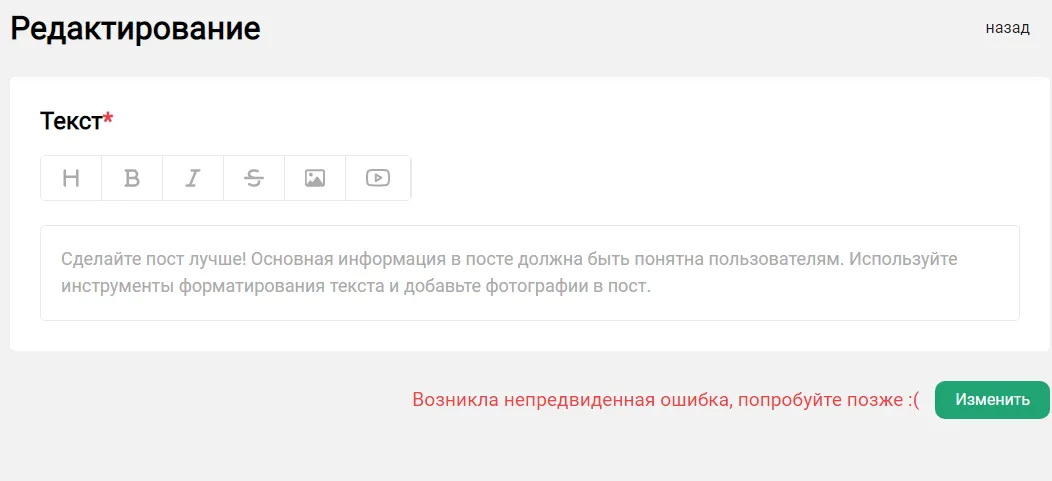Screen dimensions: 1052x481
Task: Apply heading format with the H icon
Action: [x=71, y=178]
